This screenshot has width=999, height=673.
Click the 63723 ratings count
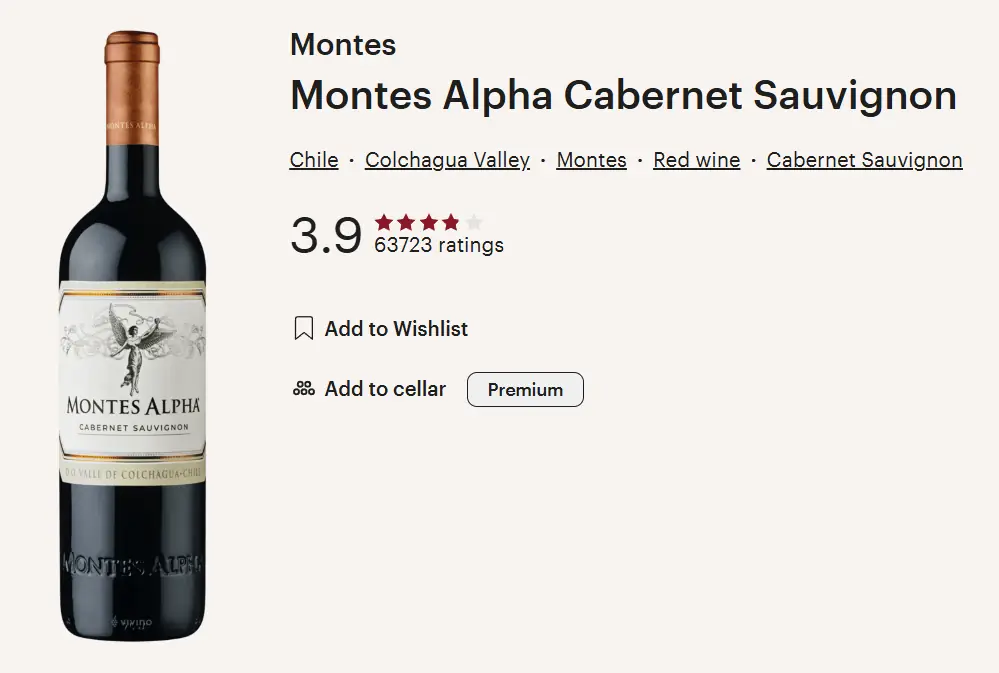point(439,245)
